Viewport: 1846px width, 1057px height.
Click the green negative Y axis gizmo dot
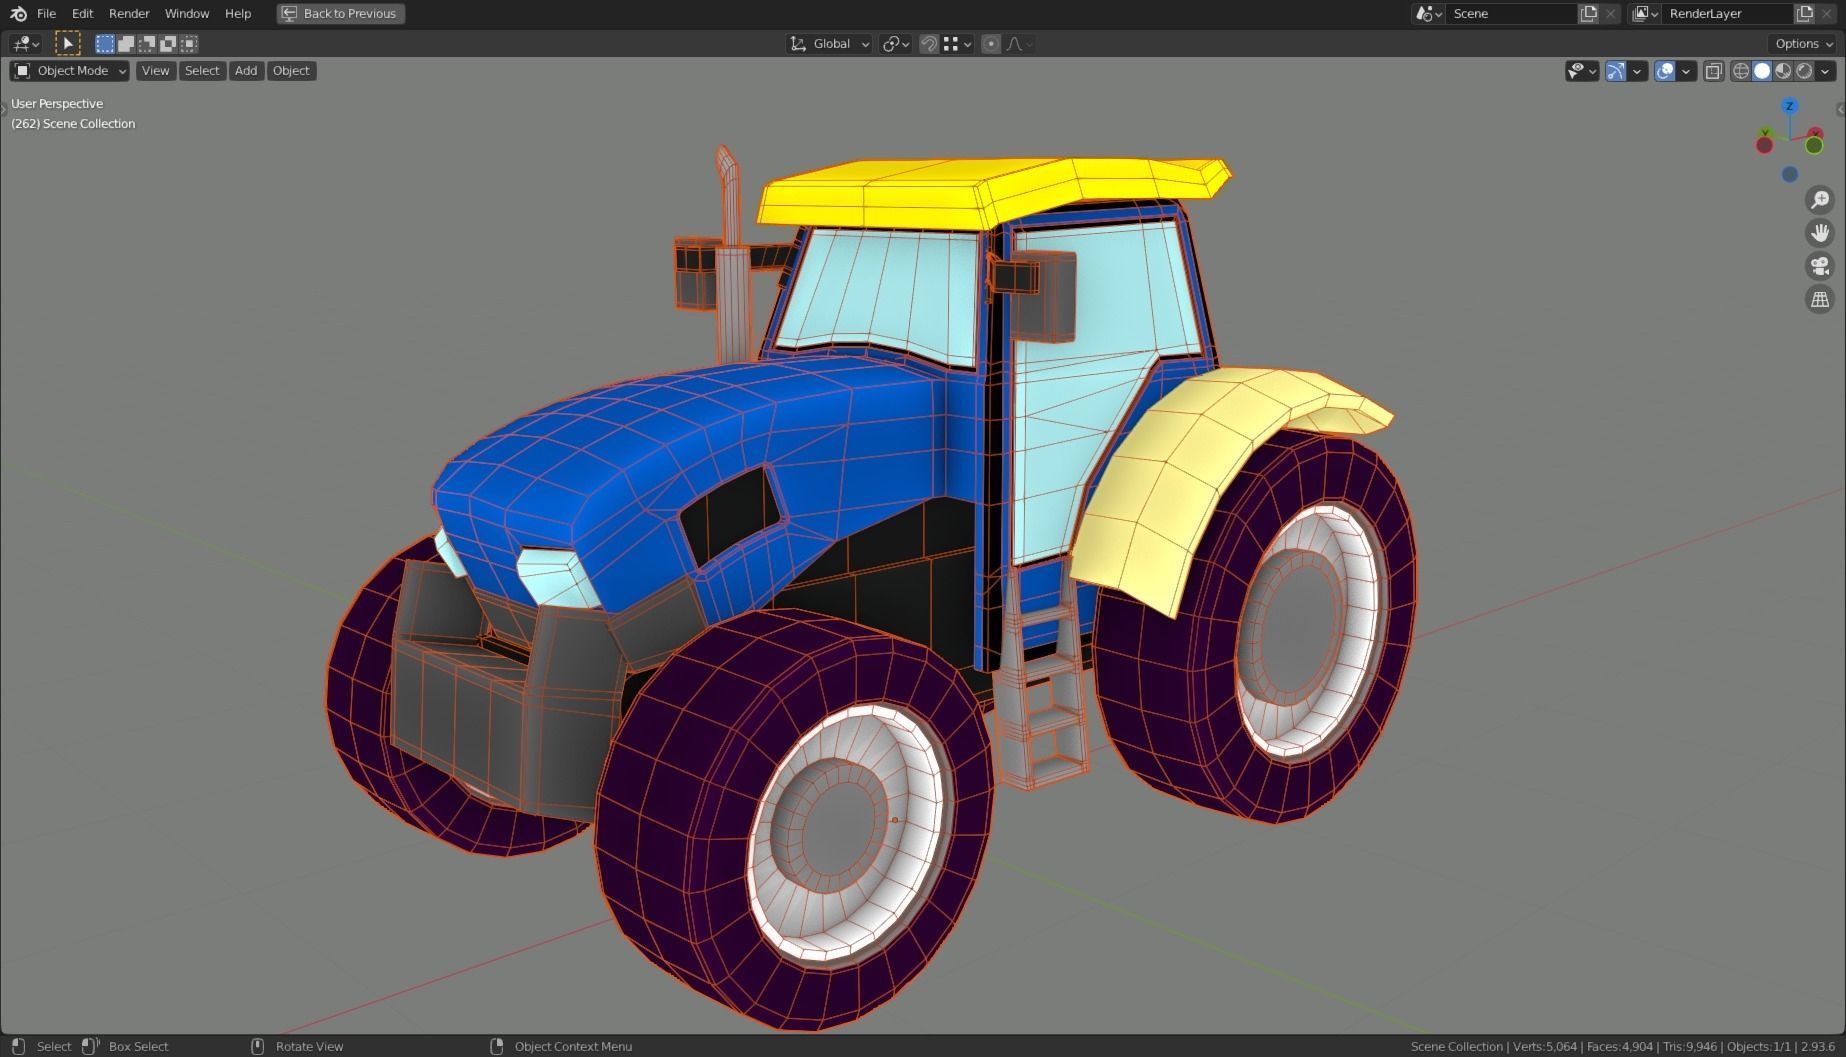pyautogui.click(x=1814, y=146)
